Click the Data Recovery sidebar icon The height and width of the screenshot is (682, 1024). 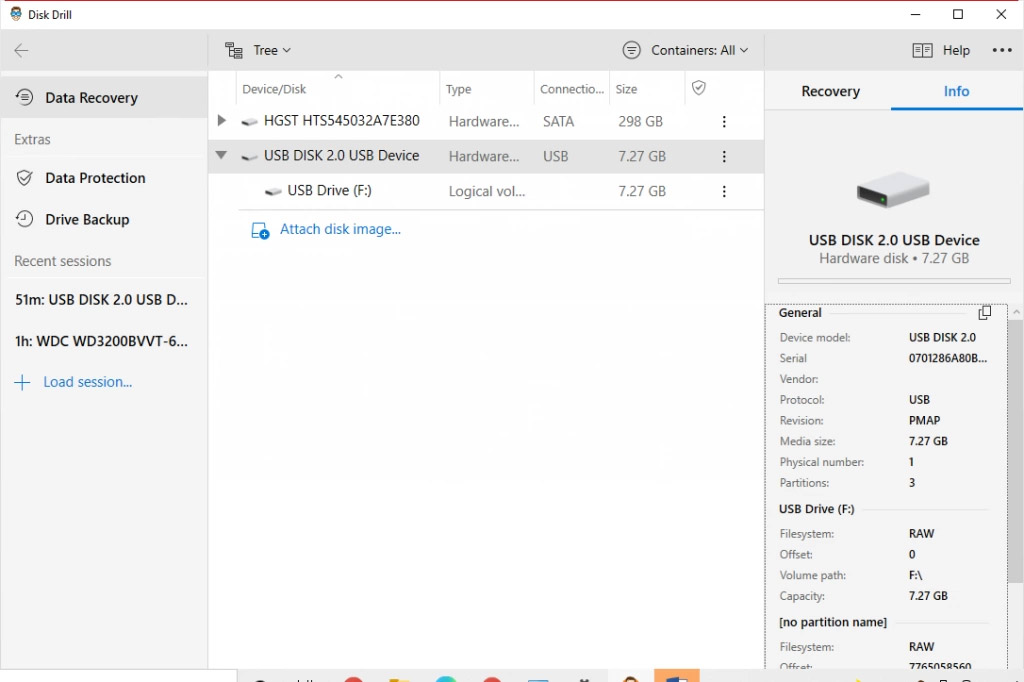click(24, 97)
